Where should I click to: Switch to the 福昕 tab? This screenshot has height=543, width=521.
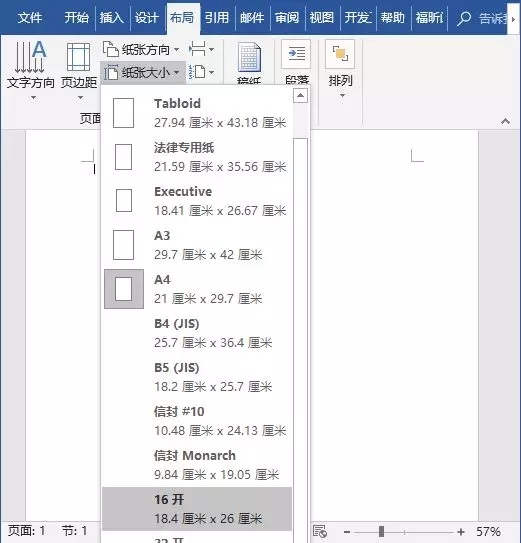429,17
